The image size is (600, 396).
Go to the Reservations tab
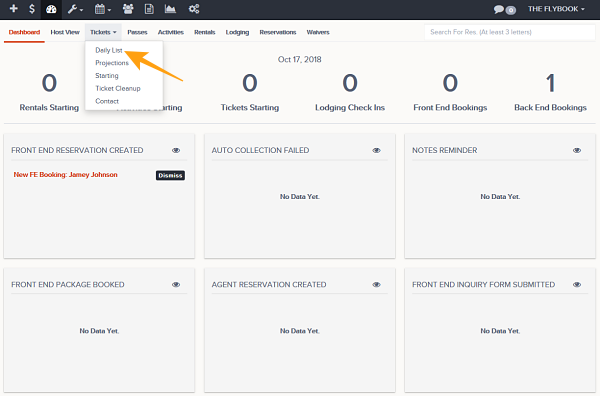pyautogui.click(x=278, y=32)
